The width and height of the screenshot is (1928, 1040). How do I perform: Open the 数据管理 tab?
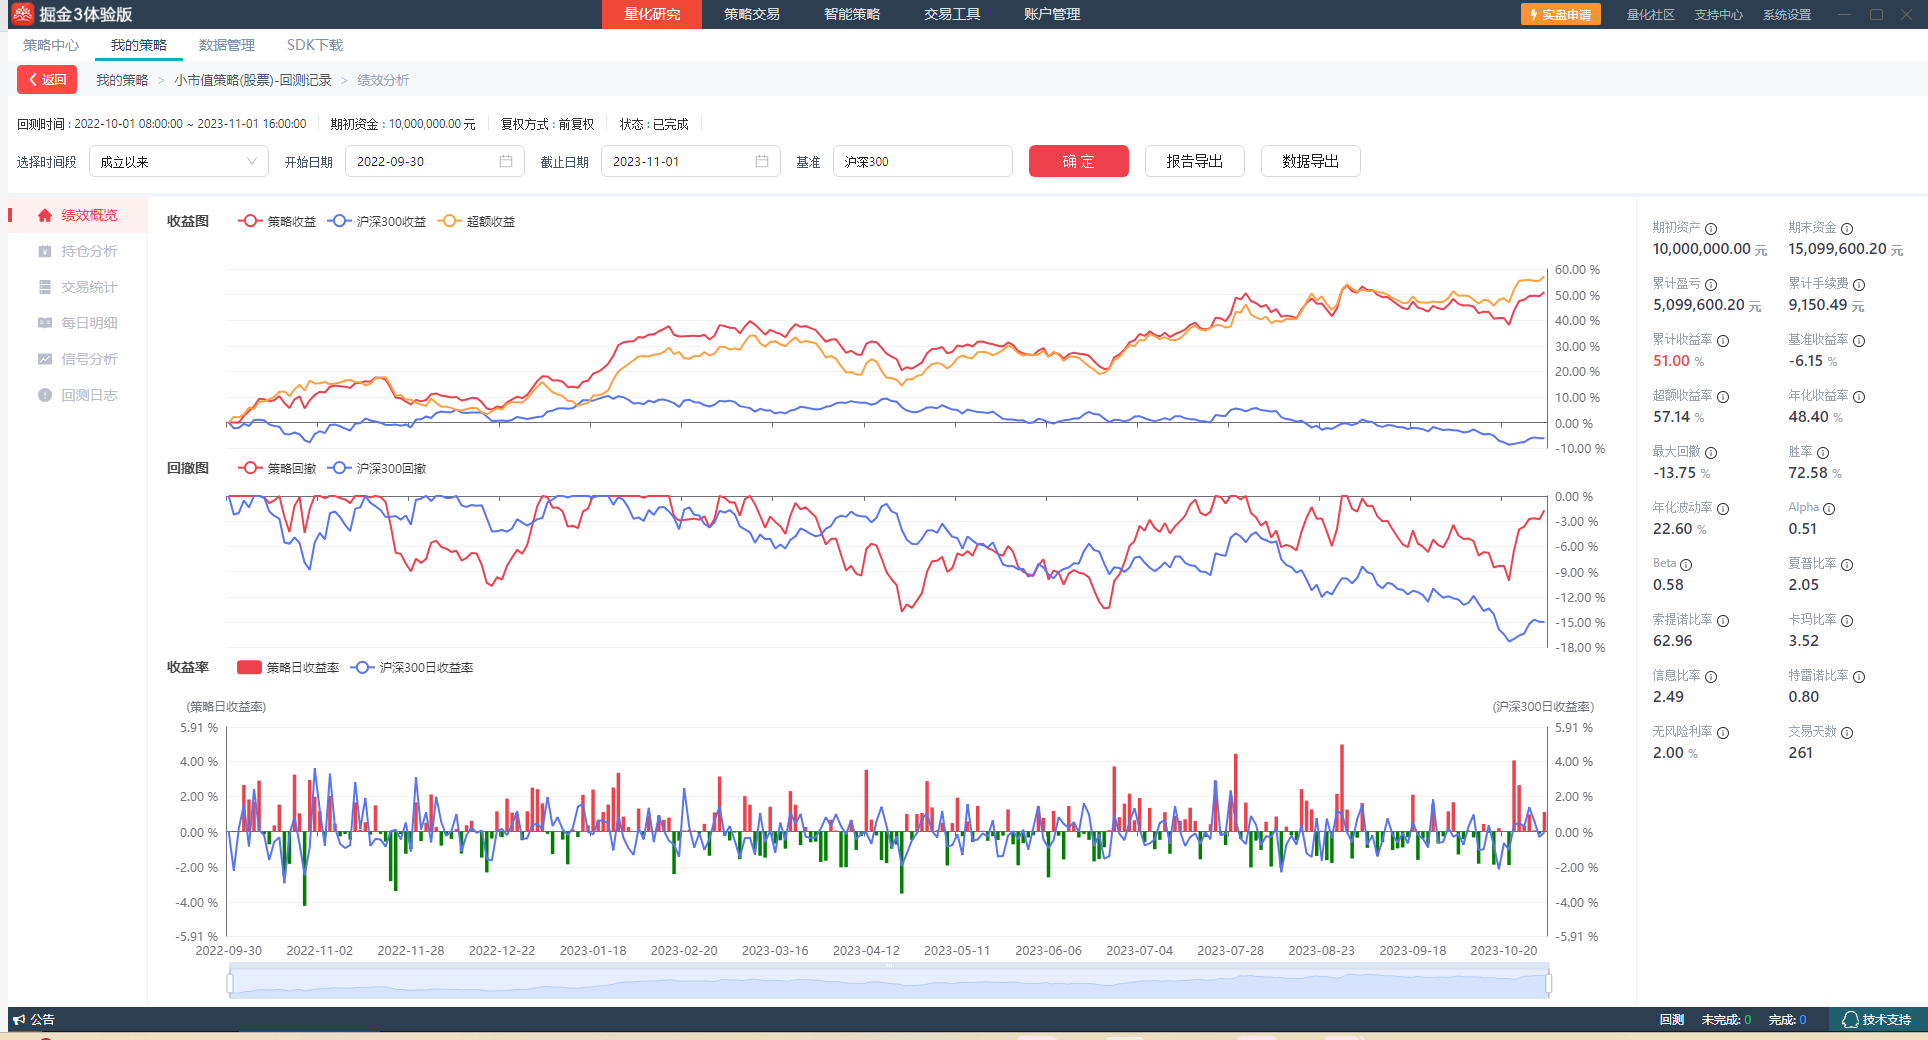[227, 45]
